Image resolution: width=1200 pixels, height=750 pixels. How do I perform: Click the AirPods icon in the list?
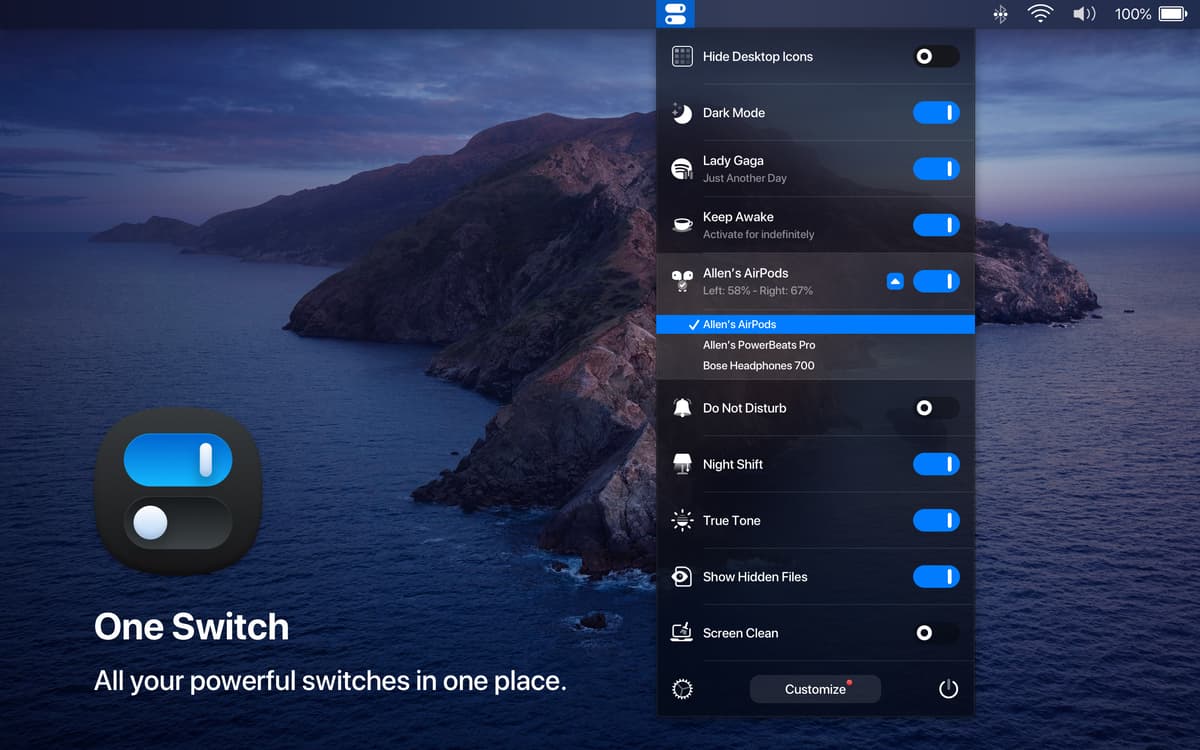pyautogui.click(x=682, y=281)
